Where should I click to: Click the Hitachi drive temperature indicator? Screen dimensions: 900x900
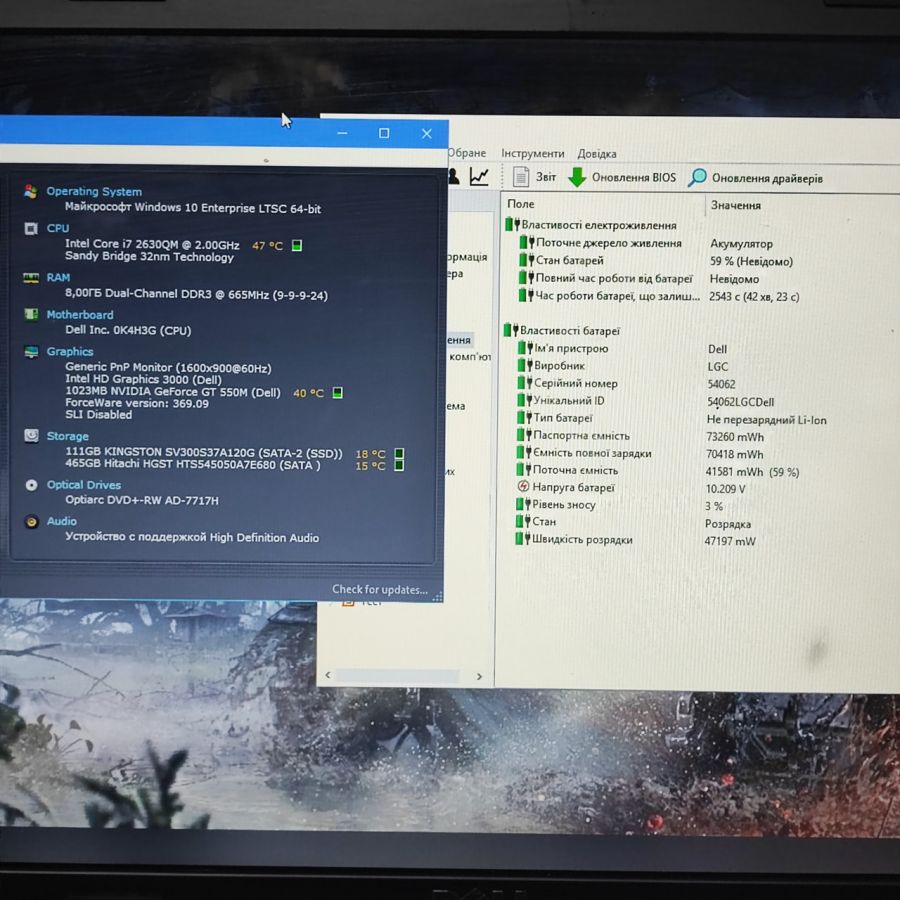tap(399, 465)
